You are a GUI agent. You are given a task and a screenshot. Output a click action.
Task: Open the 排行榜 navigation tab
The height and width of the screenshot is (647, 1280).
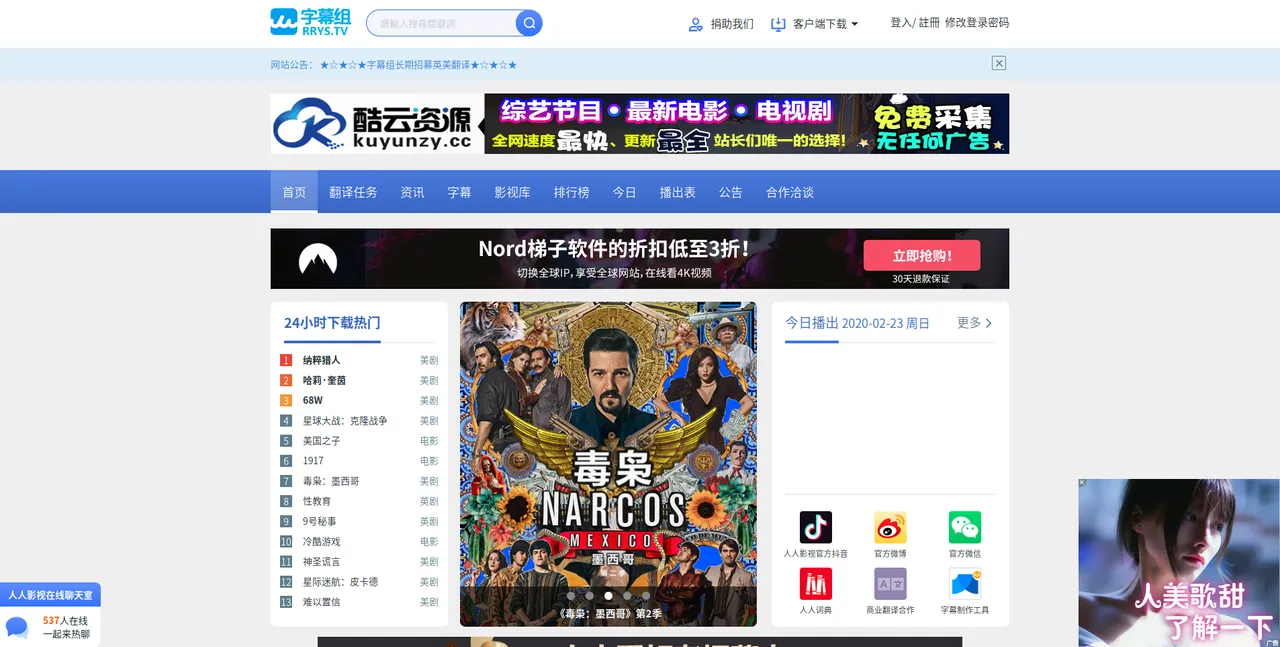(572, 192)
